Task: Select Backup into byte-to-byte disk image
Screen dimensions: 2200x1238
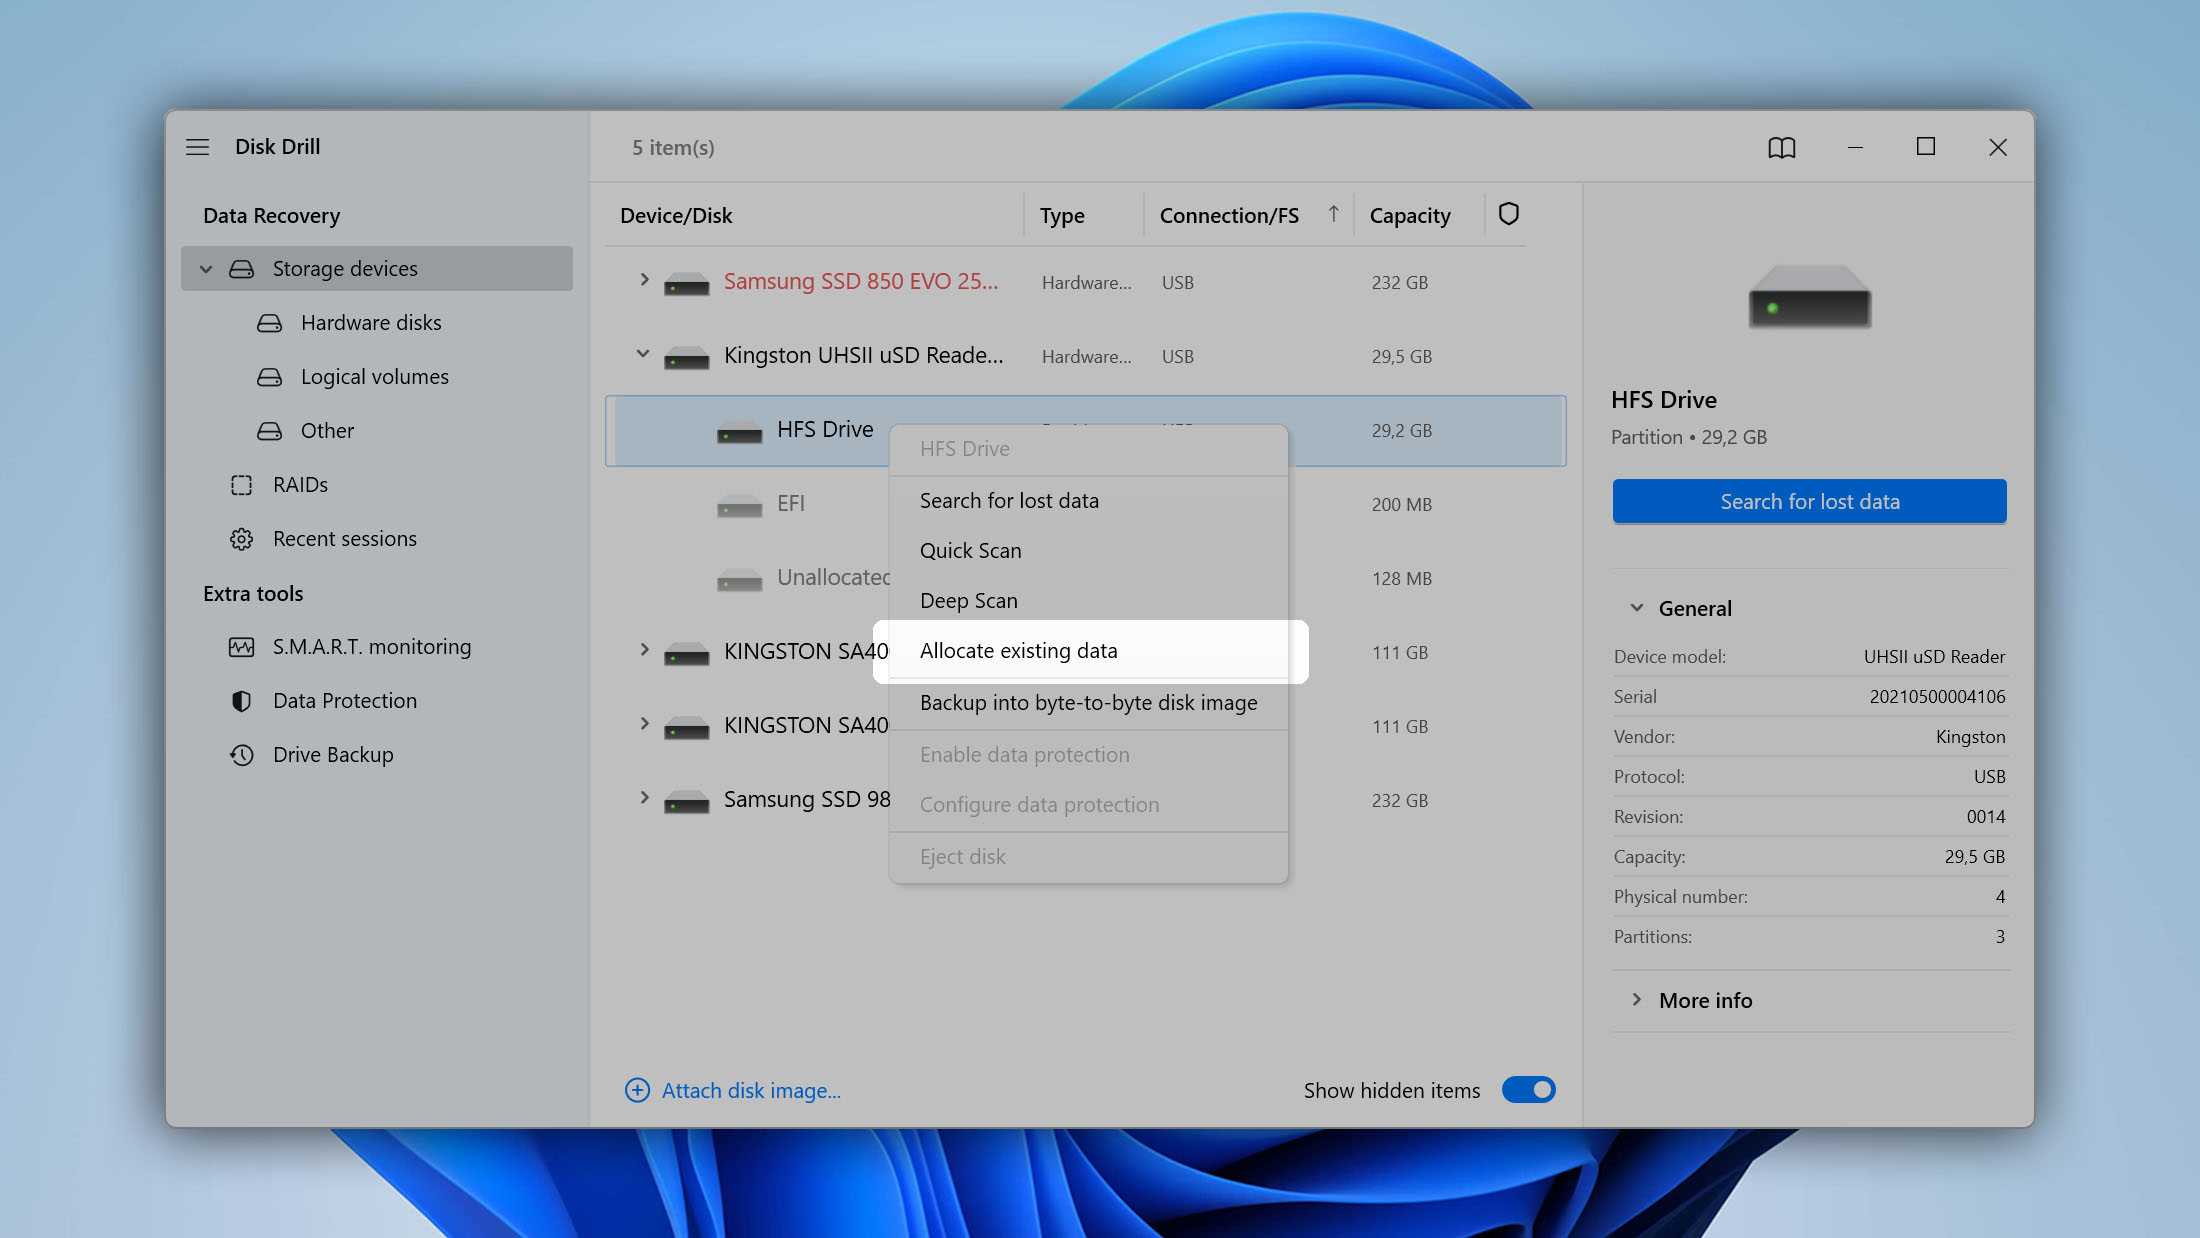Action: pos(1088,703)
